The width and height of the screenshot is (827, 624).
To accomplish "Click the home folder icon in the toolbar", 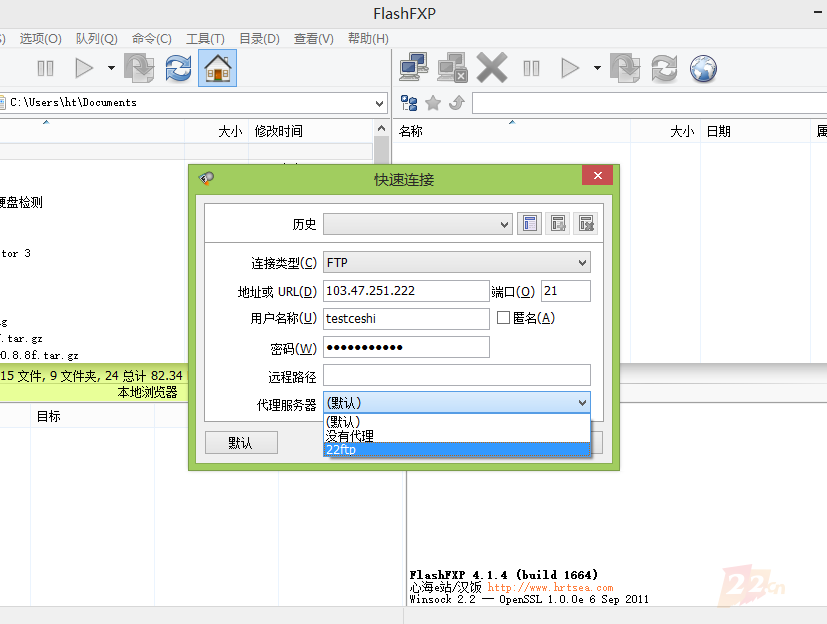I will click(x=217, y=68).
